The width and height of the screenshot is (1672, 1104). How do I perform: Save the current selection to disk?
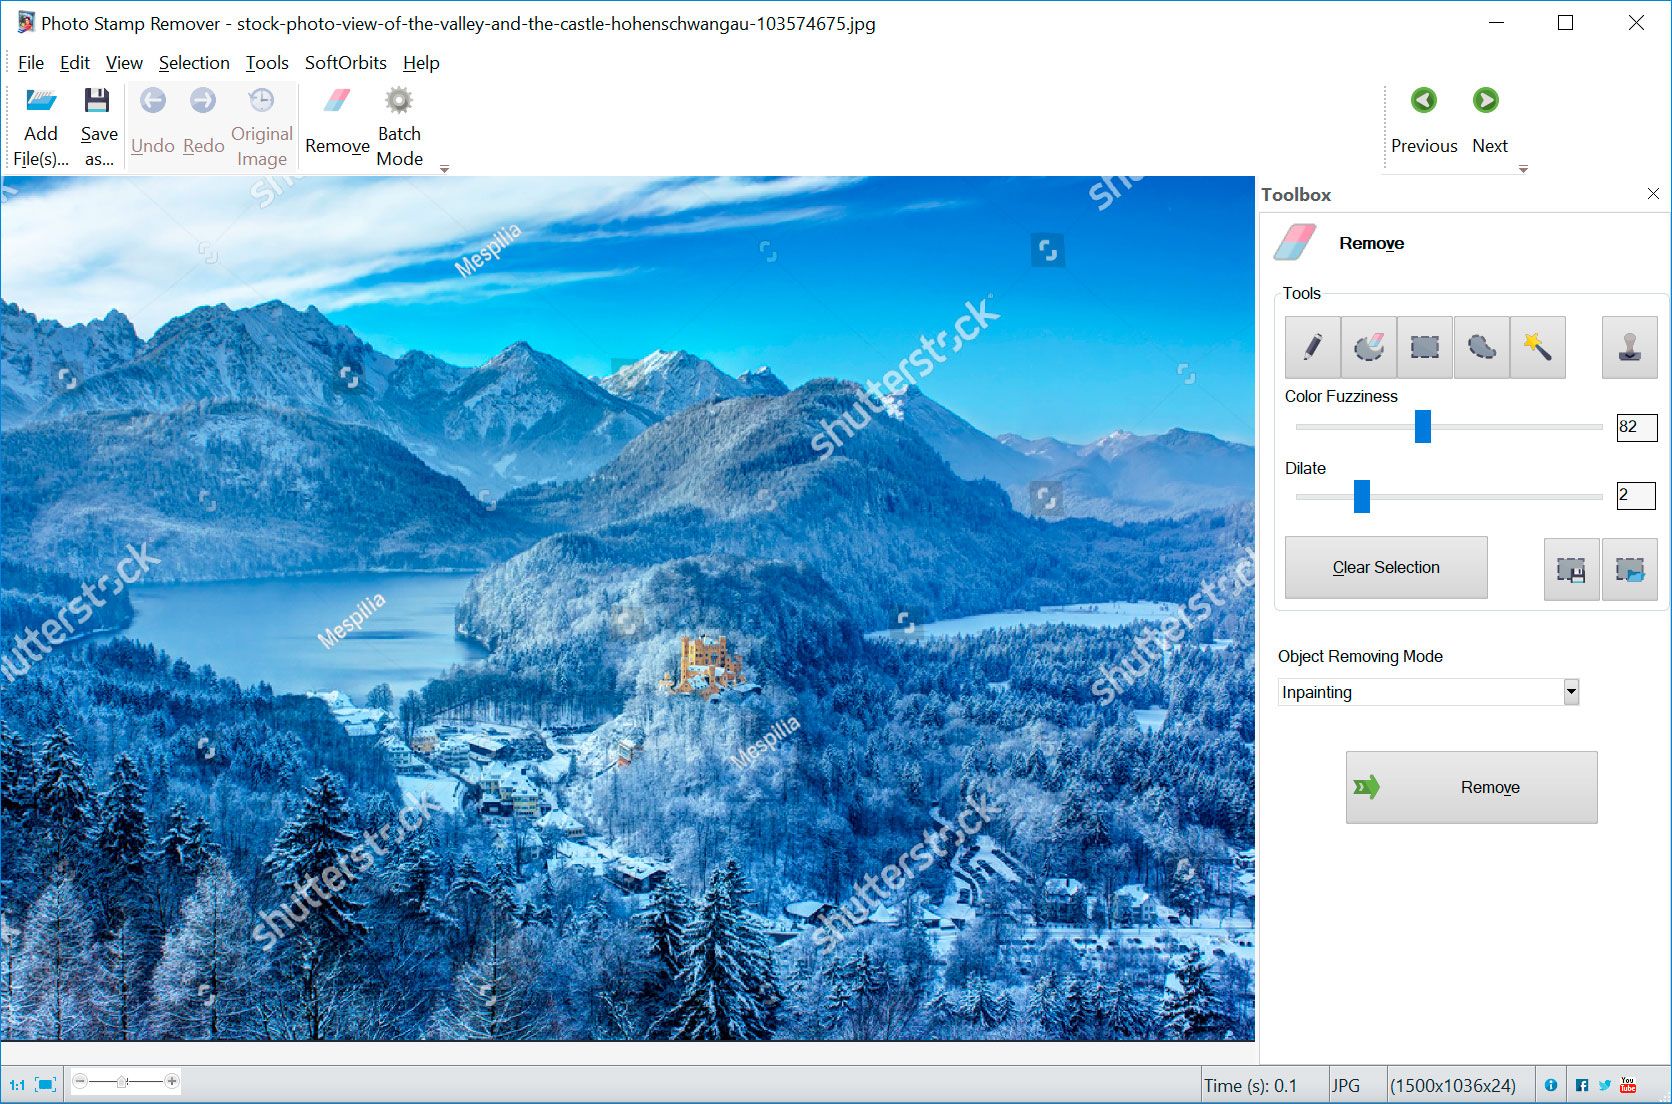point(1571,569)
